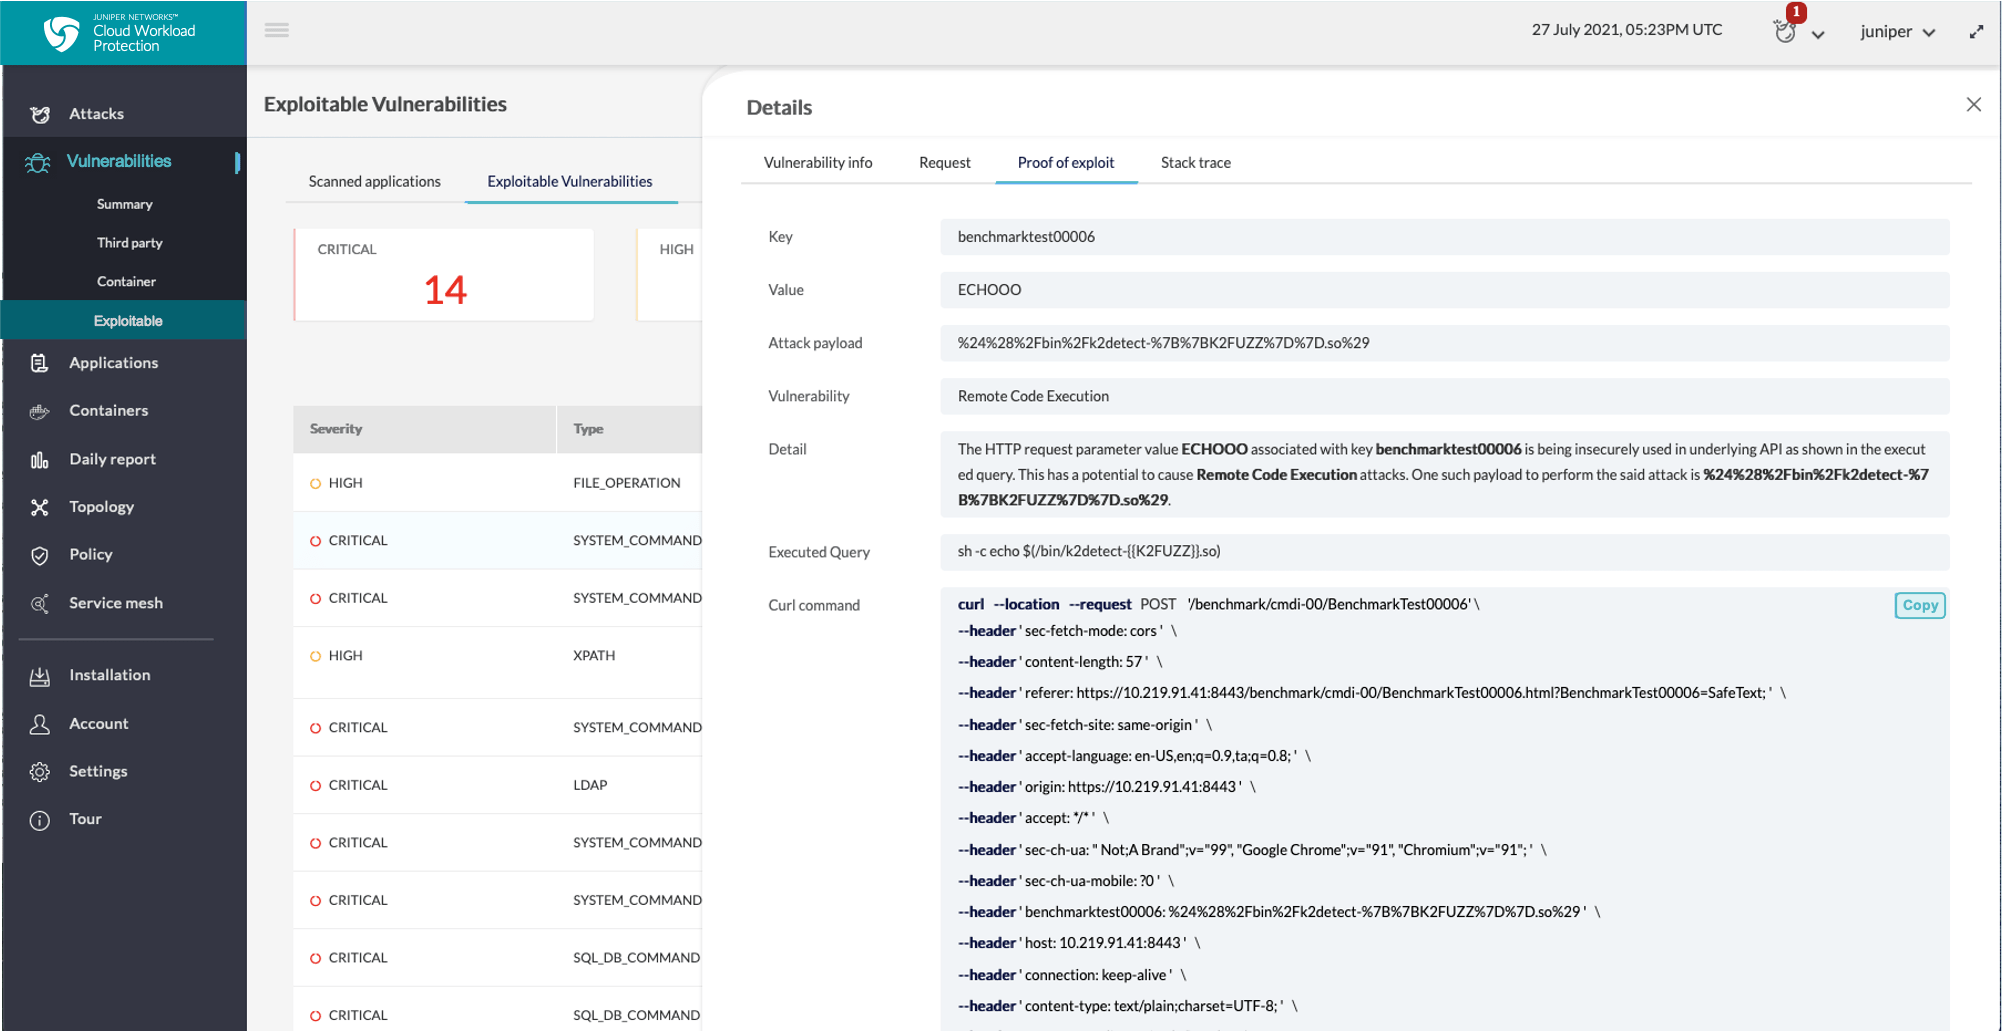
Task: Open the Policy shield icon
Action: [x=39, y=554]
